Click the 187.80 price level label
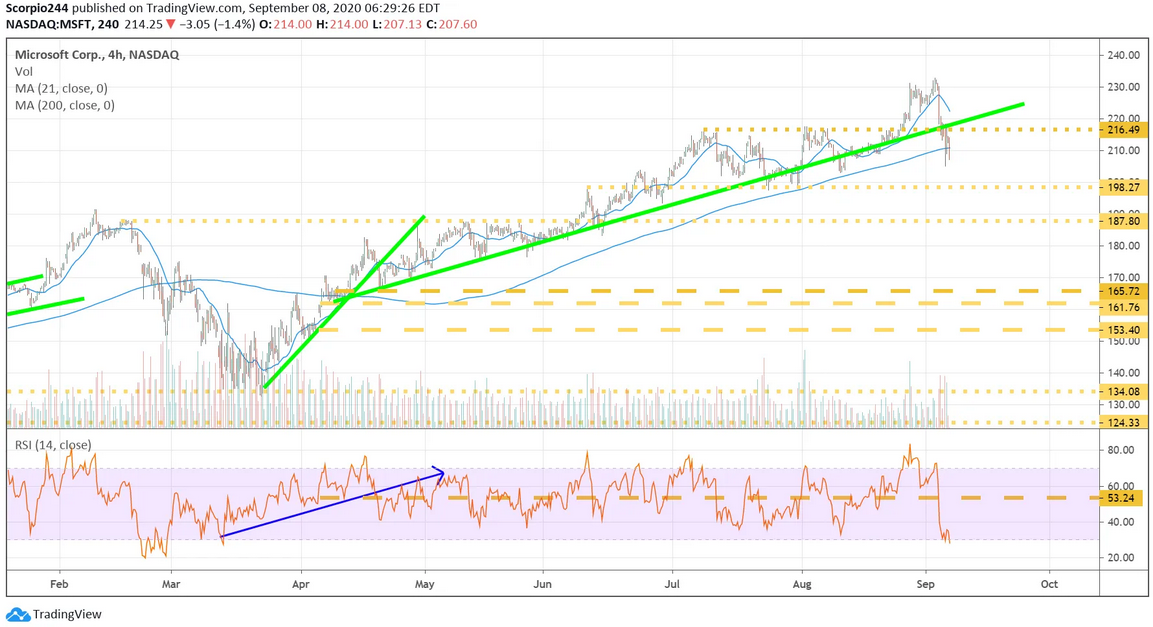The width and height of the screenshot is (1153, 627). pos(1123,221)
